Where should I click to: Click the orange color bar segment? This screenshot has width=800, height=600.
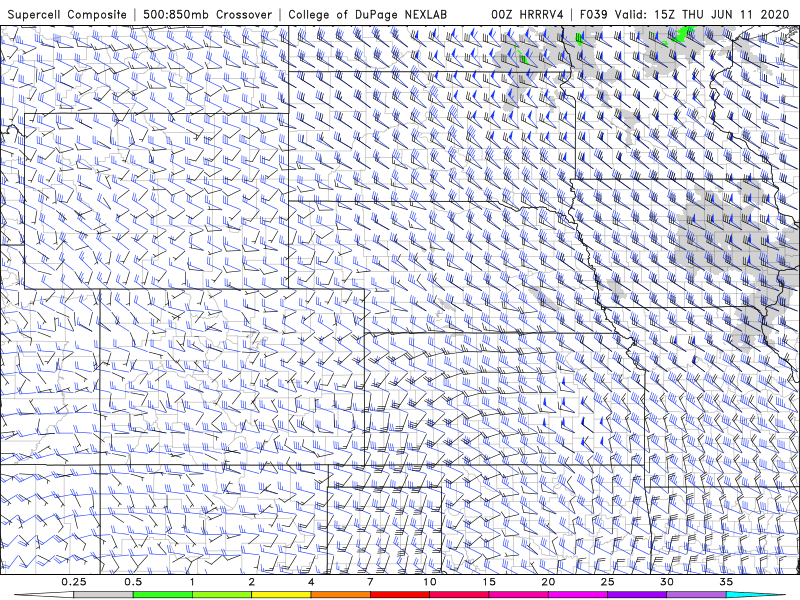click(340, 595)
